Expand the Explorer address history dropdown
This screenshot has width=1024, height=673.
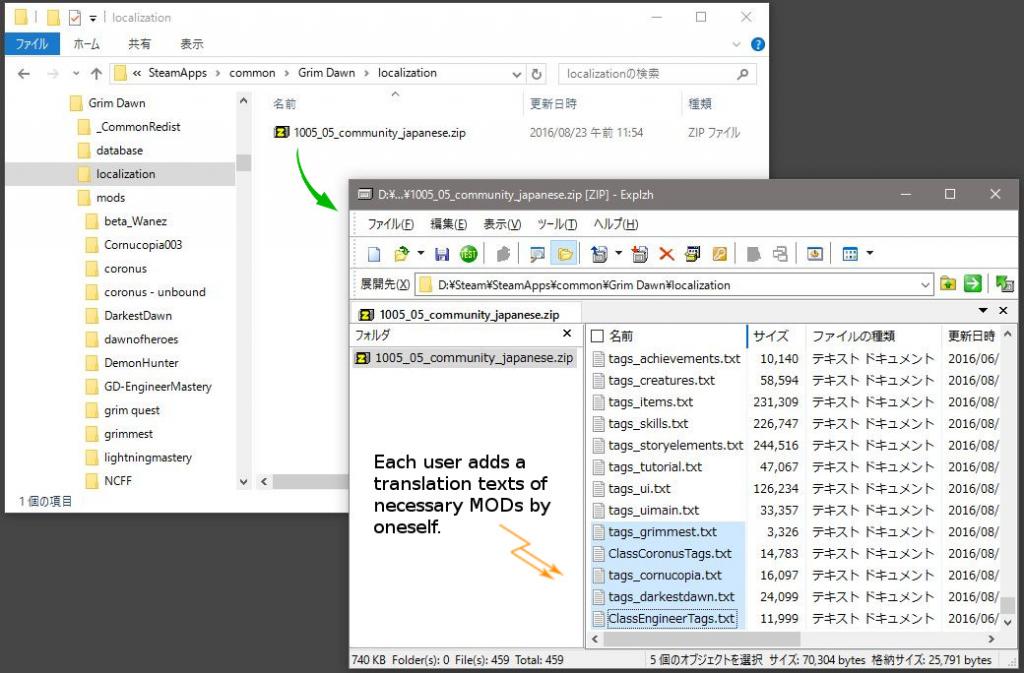[x=516, y=73]
